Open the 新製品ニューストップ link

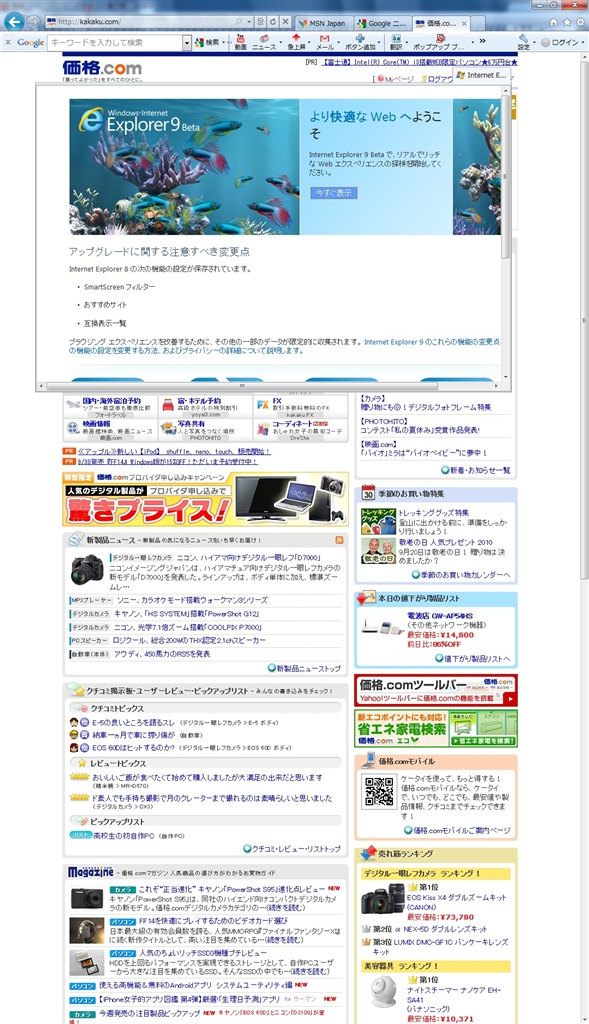click(x=304, y=668)
